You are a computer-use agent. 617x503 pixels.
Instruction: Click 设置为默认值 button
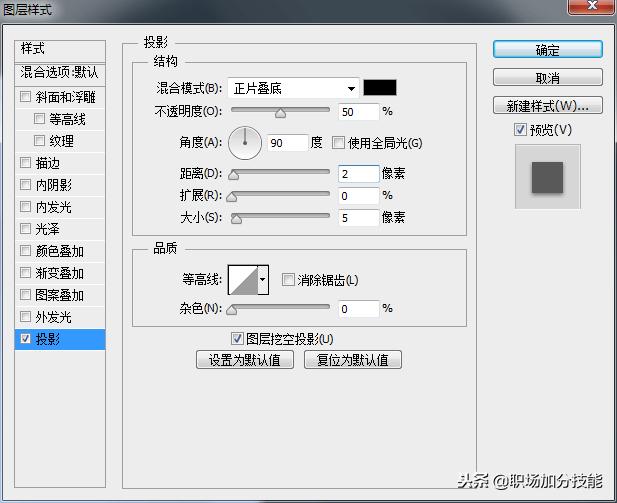245,360
